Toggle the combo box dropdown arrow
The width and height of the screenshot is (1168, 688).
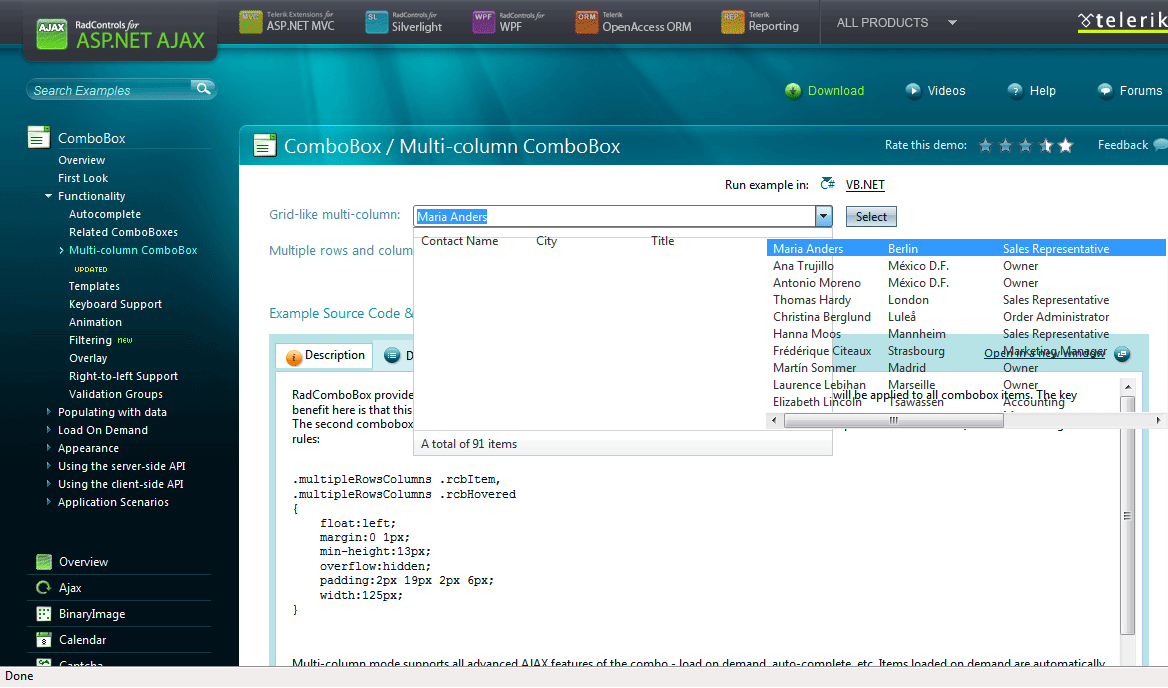[823, 216]
